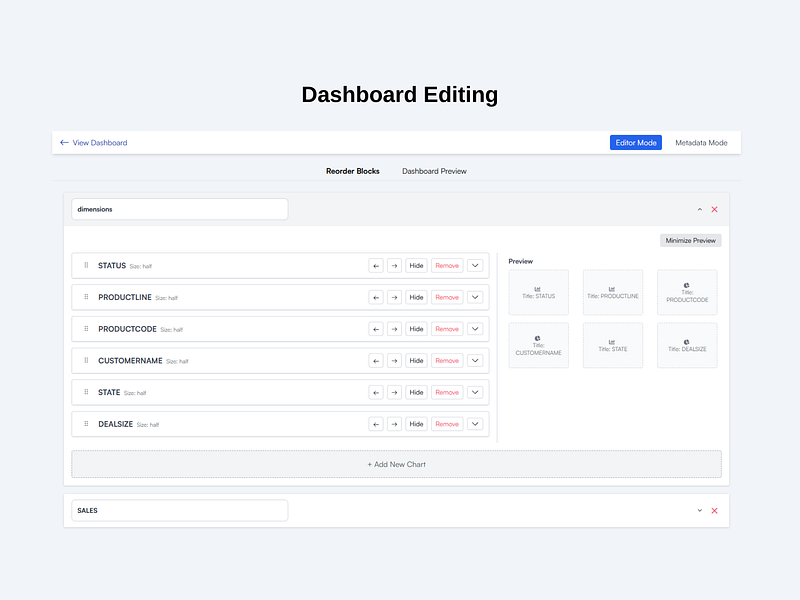
Task: Click the back arrow next to View Dashboard
Action: tap(62, 142)
